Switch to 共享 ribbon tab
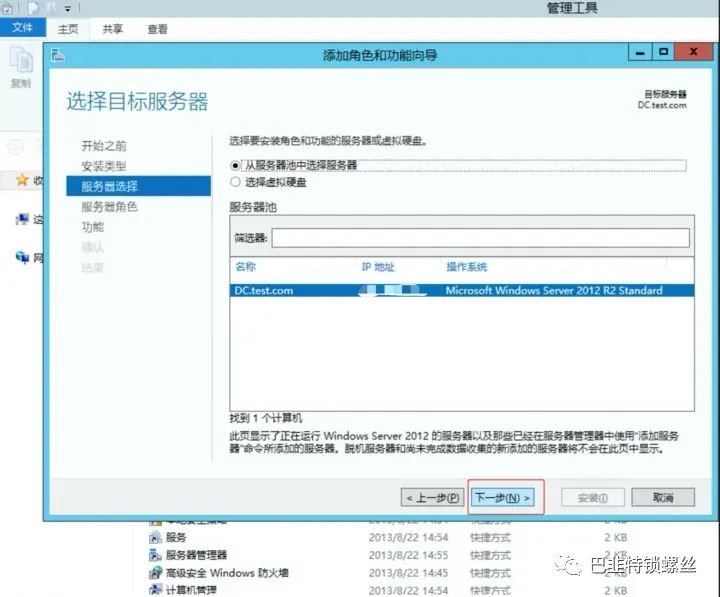 (x=112, y=29)
